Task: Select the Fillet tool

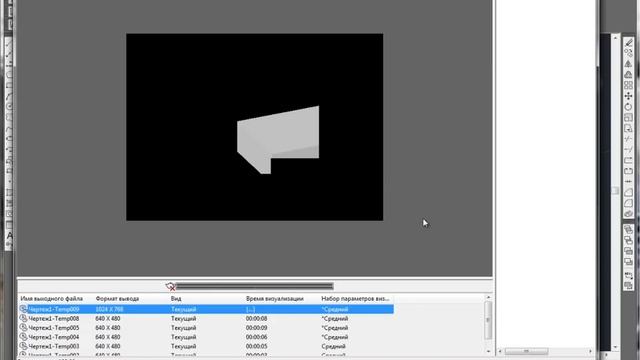Action: coord(629,203)
